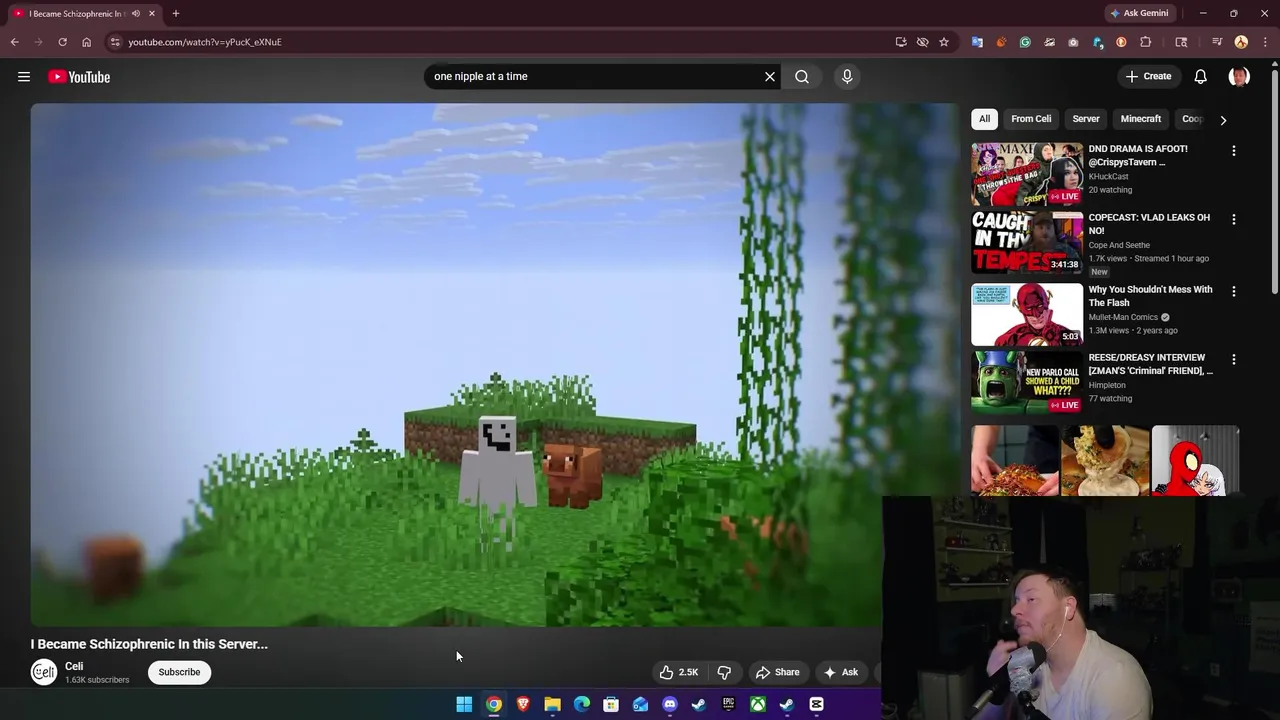Dislike this video
The width and height of the screenshot is (1280, 720).
point(724,672)
